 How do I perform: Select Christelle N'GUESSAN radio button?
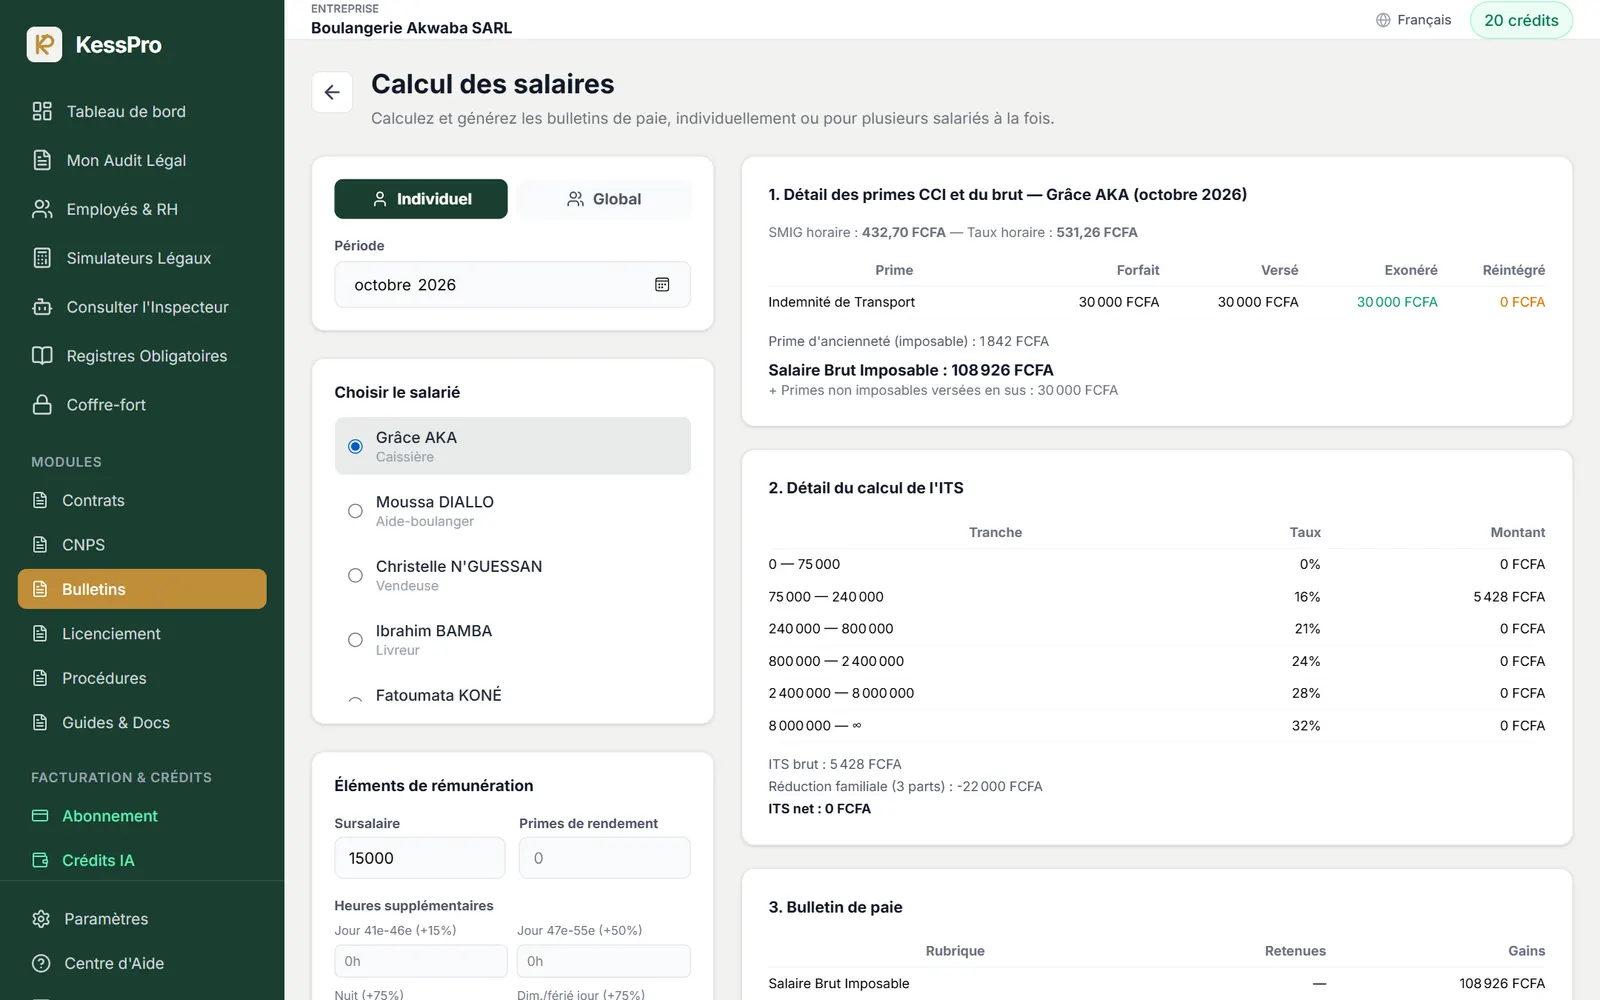tap(355, 575)
